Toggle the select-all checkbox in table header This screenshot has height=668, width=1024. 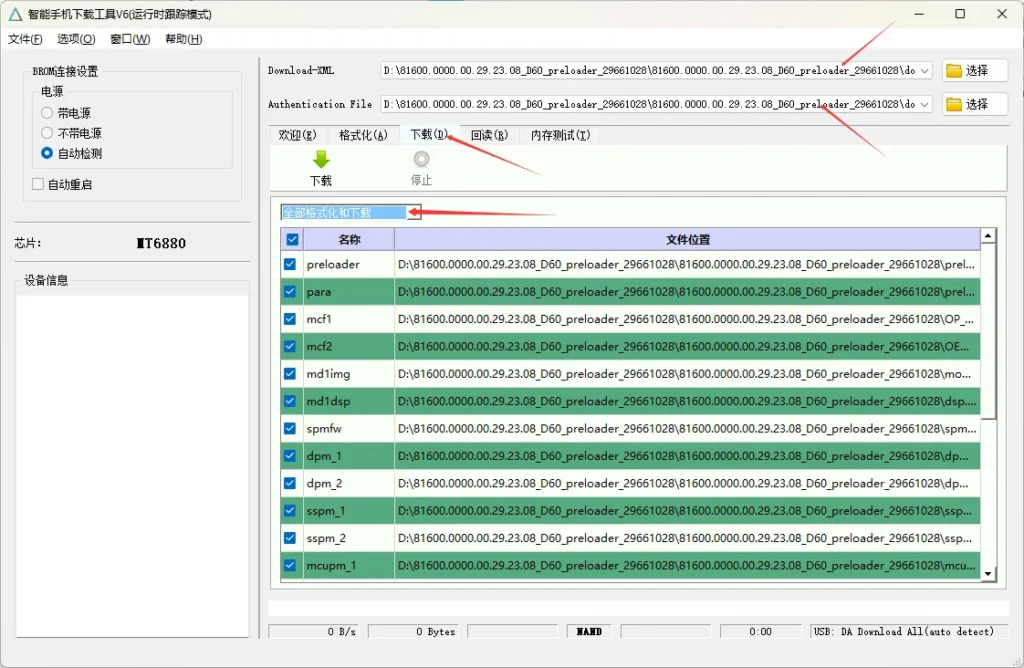(x=292, y=240)
